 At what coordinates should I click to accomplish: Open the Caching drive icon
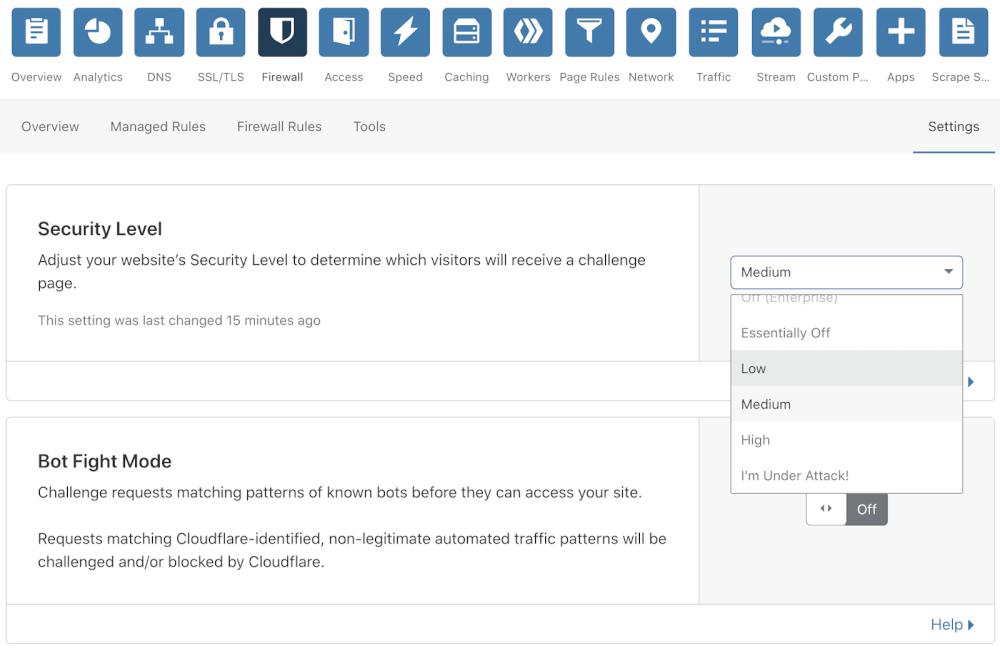tap(467, 33)
